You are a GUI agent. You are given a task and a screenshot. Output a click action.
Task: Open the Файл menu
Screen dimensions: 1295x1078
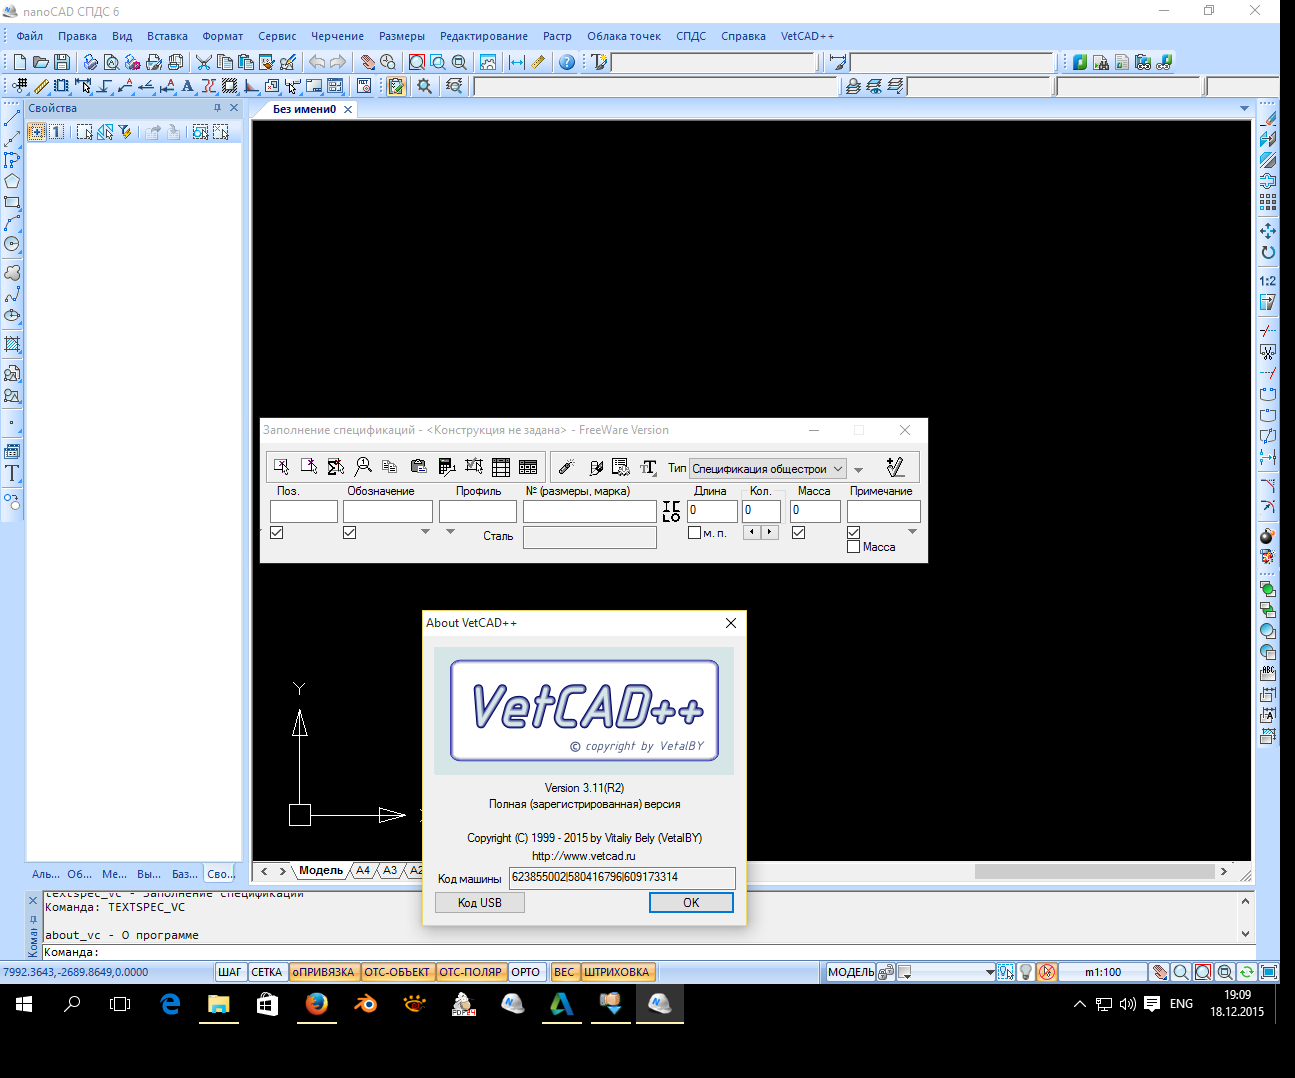point(29,36)
